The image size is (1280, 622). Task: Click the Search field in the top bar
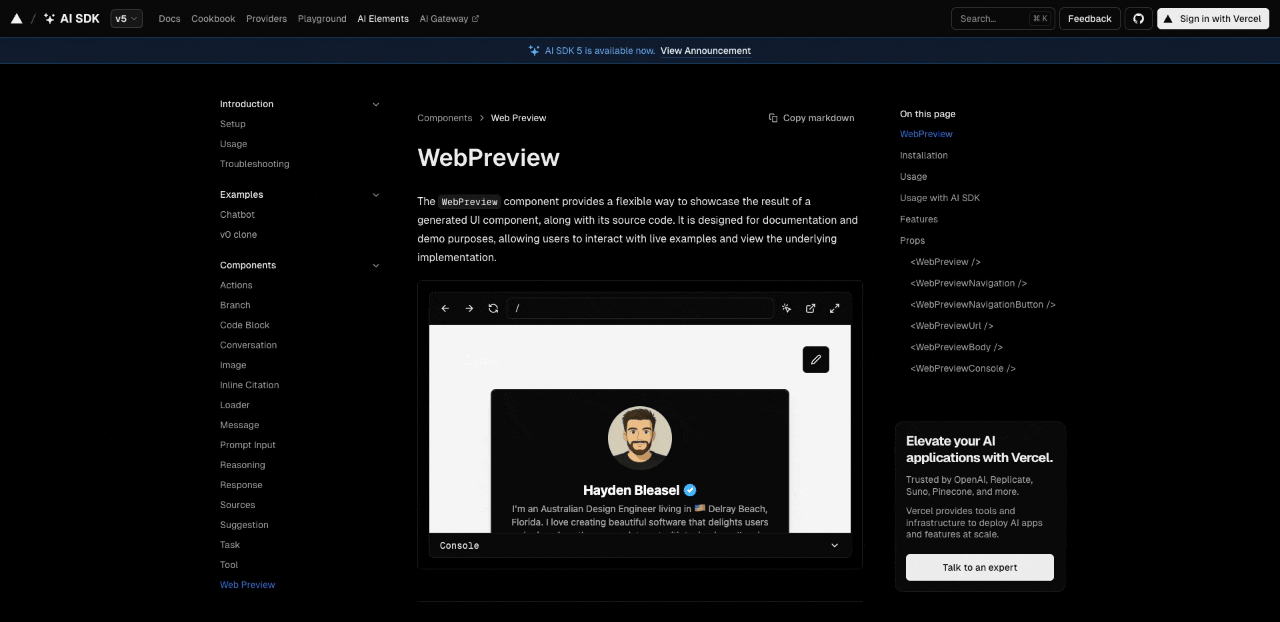(1001, 17)
